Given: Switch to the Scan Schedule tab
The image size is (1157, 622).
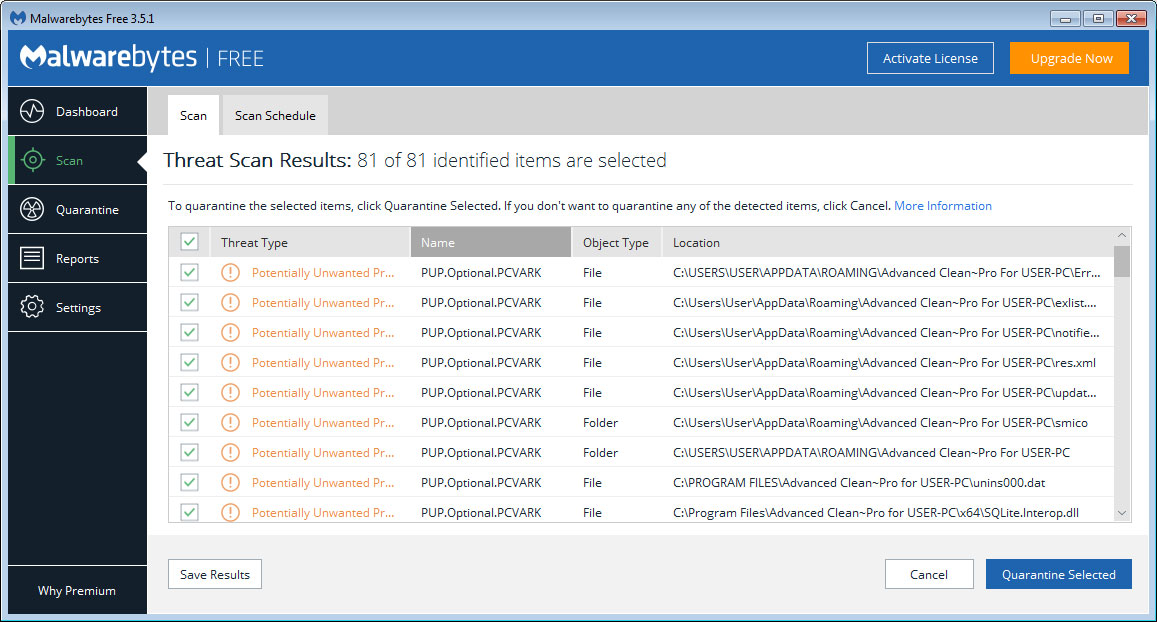Looking at the screenshot, I should [274, 115].
